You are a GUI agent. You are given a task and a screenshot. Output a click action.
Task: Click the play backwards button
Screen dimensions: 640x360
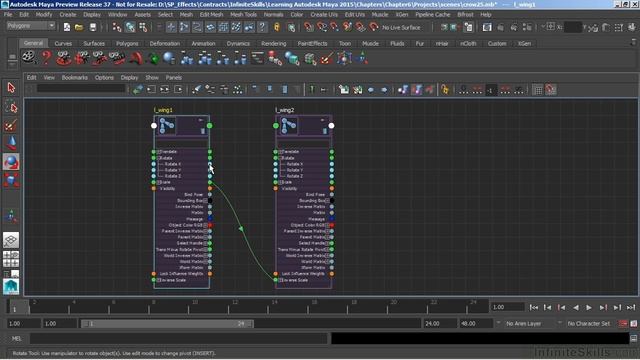(x=576, y=307)
